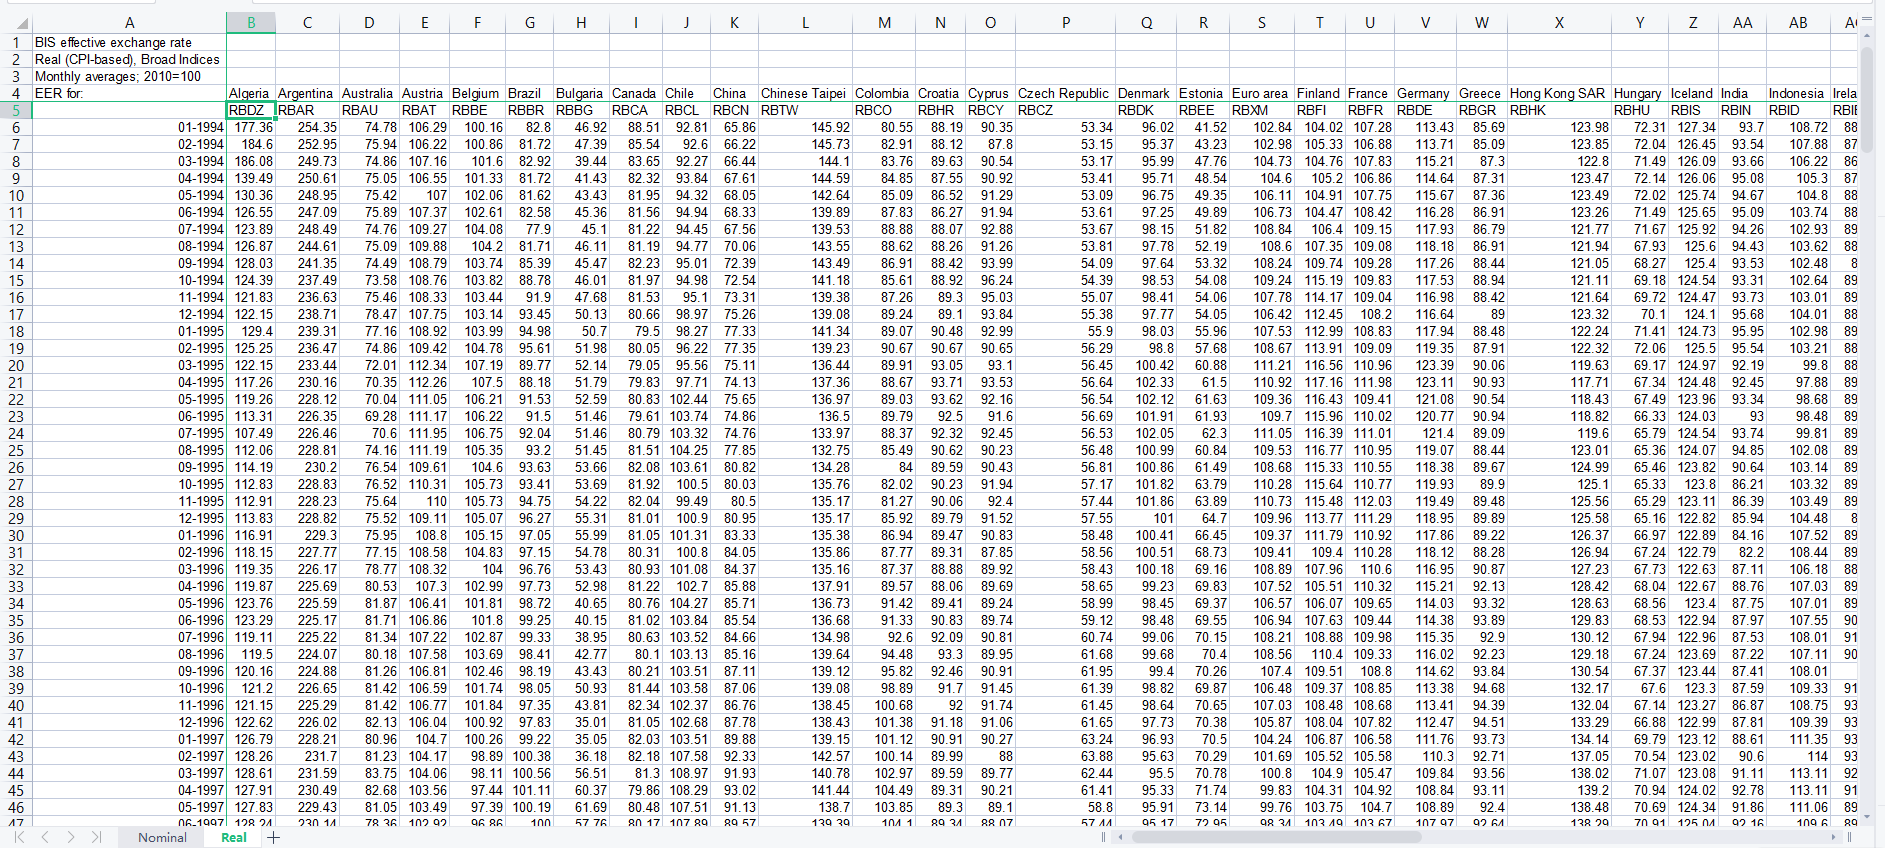Select the Bulgaria header cell
Image resolution: width=1885 pixels, height=848 pixels.
pos(581,93)
